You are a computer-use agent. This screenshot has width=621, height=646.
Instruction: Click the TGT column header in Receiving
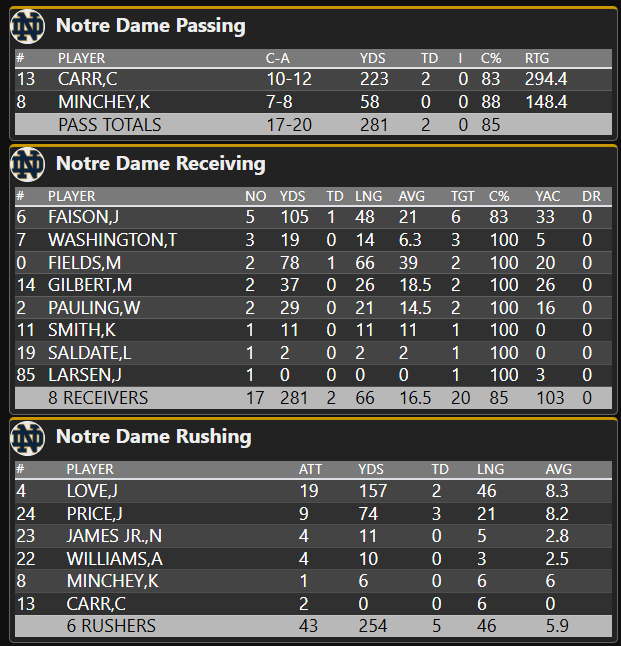pyautogui.click(x=461, y=196)
